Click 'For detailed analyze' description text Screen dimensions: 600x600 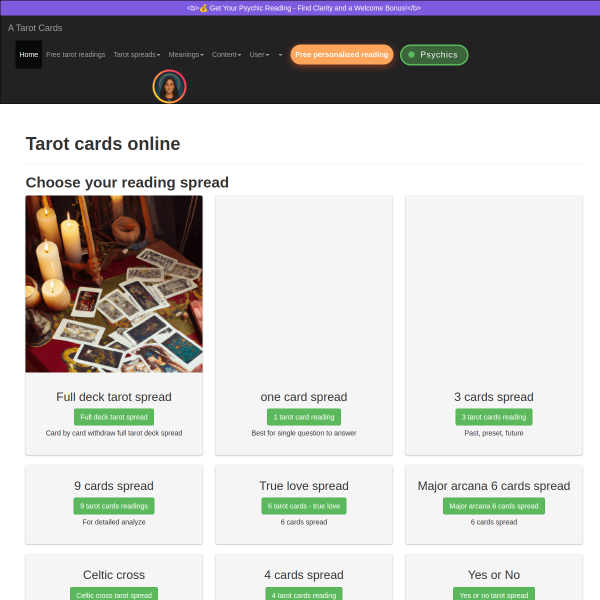tap(114, 522)
